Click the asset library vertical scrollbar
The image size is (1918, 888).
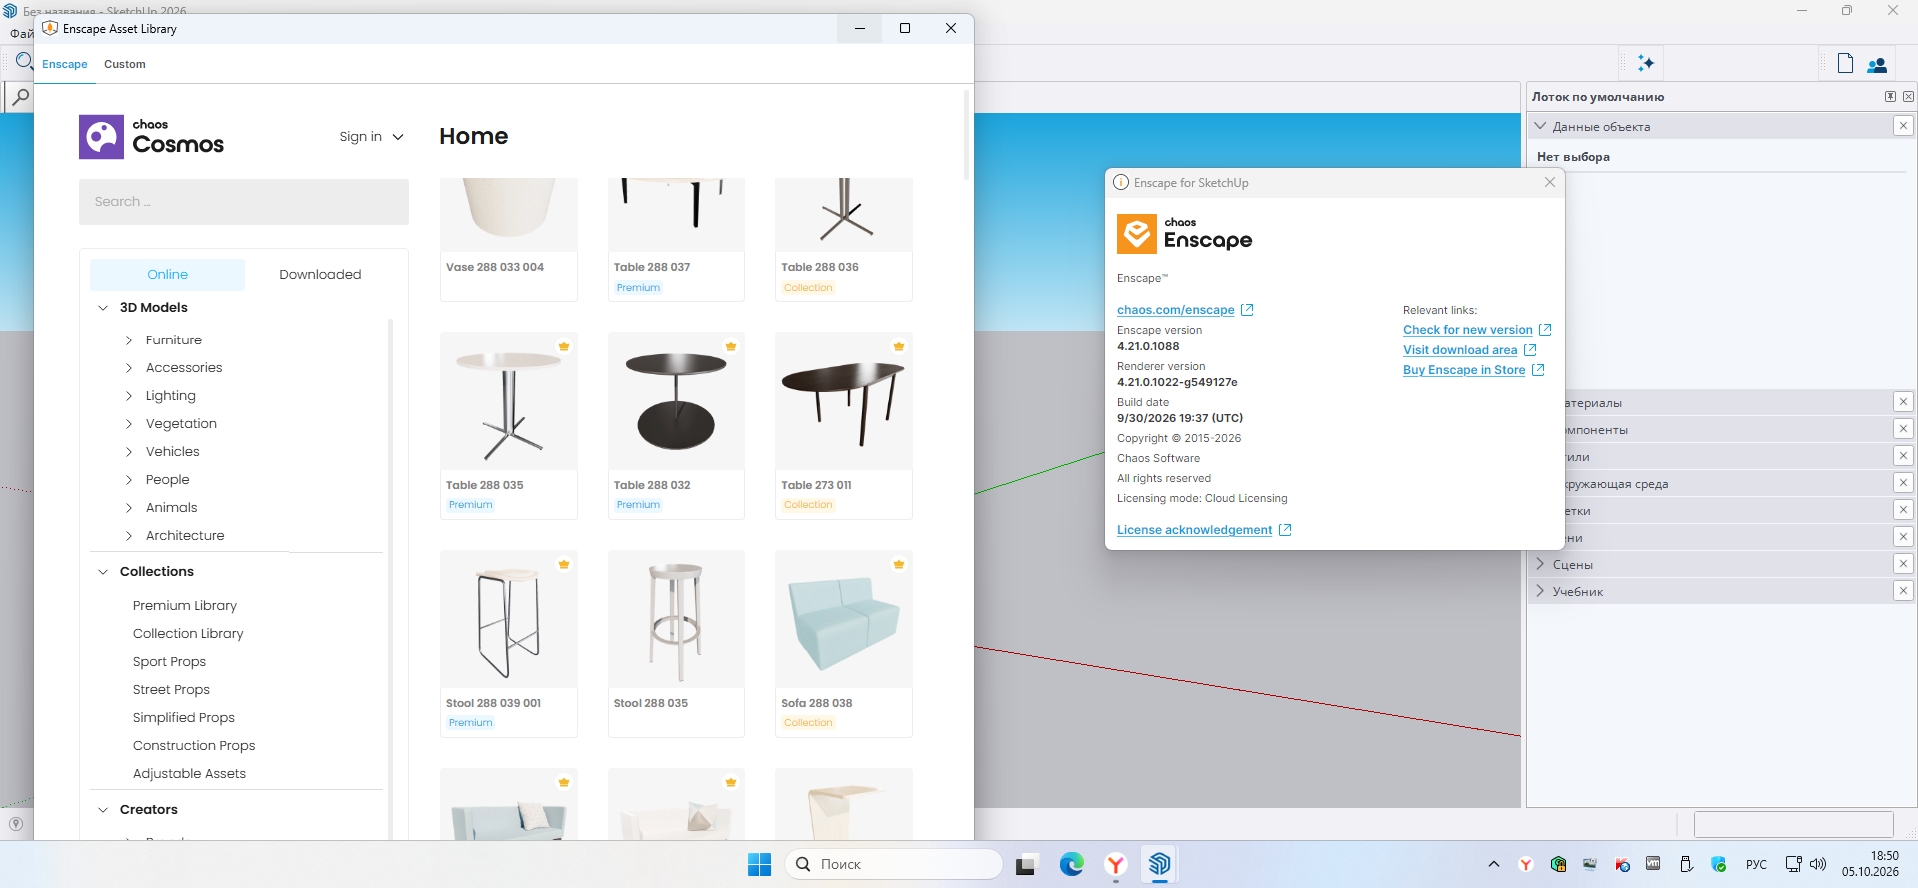point(966,136)
